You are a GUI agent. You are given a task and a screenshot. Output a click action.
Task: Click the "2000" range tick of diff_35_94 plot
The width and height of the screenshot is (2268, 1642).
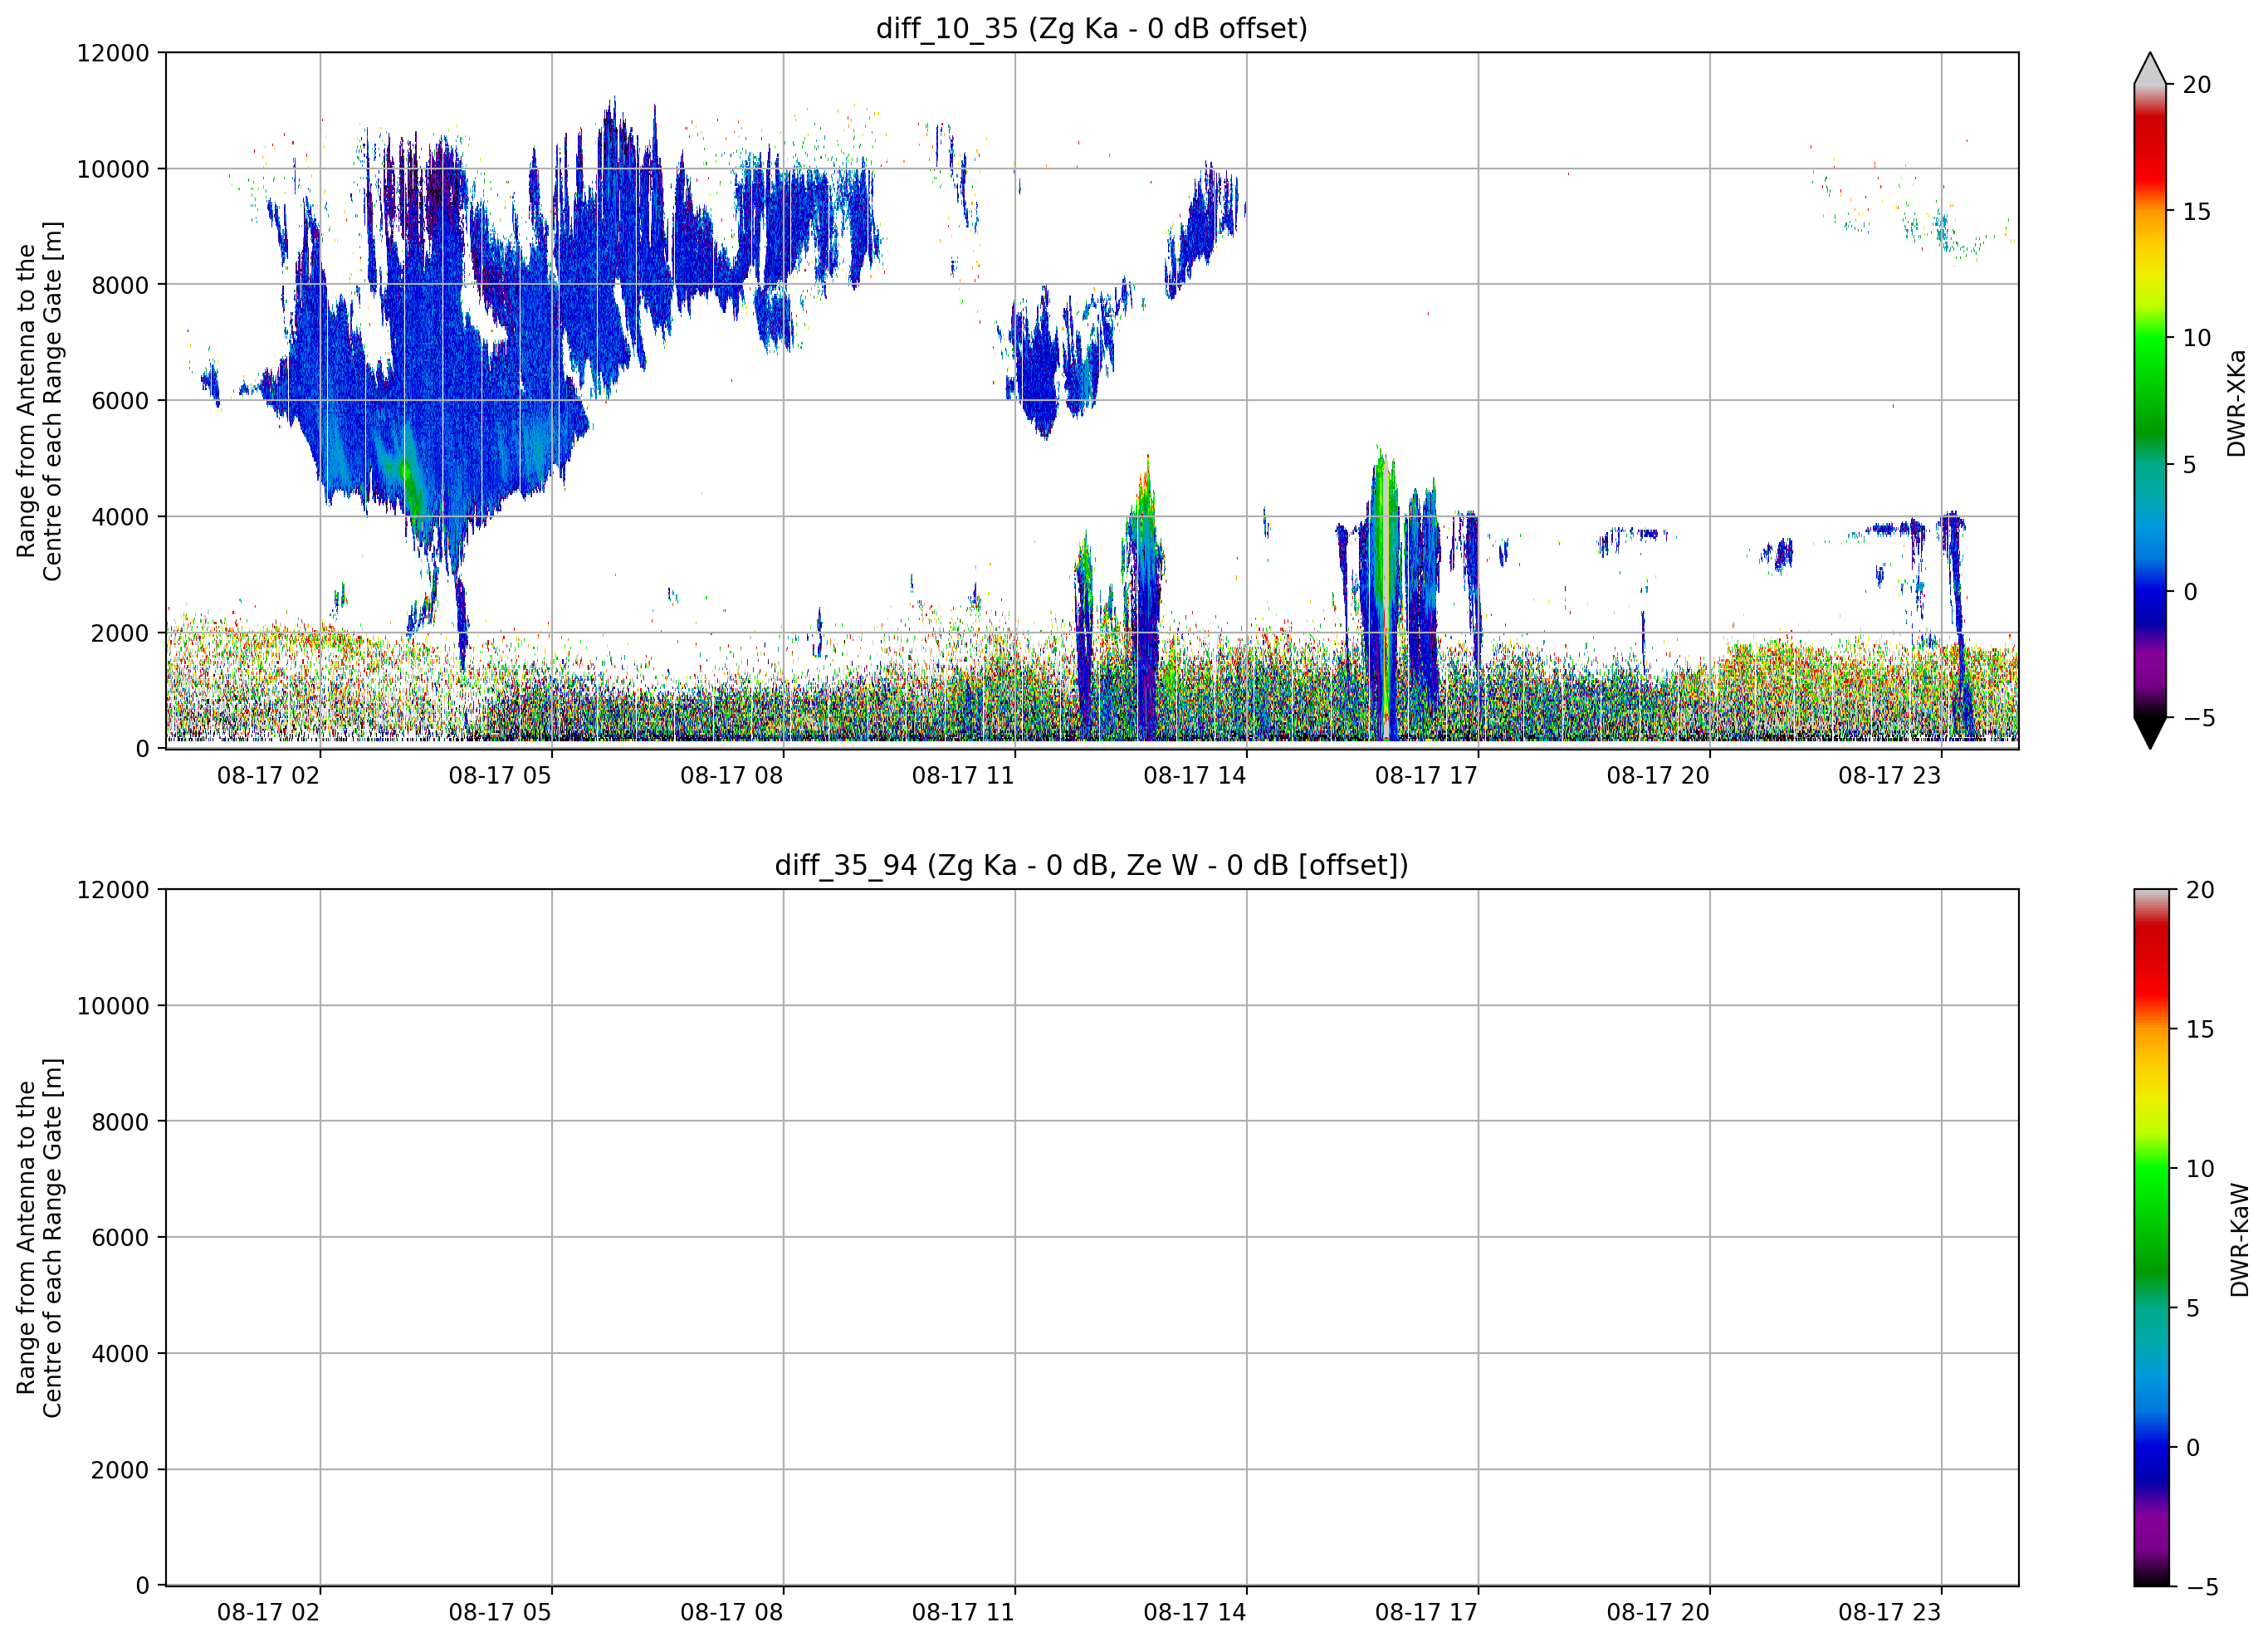pyautogui.click(x=120, y=1470)
